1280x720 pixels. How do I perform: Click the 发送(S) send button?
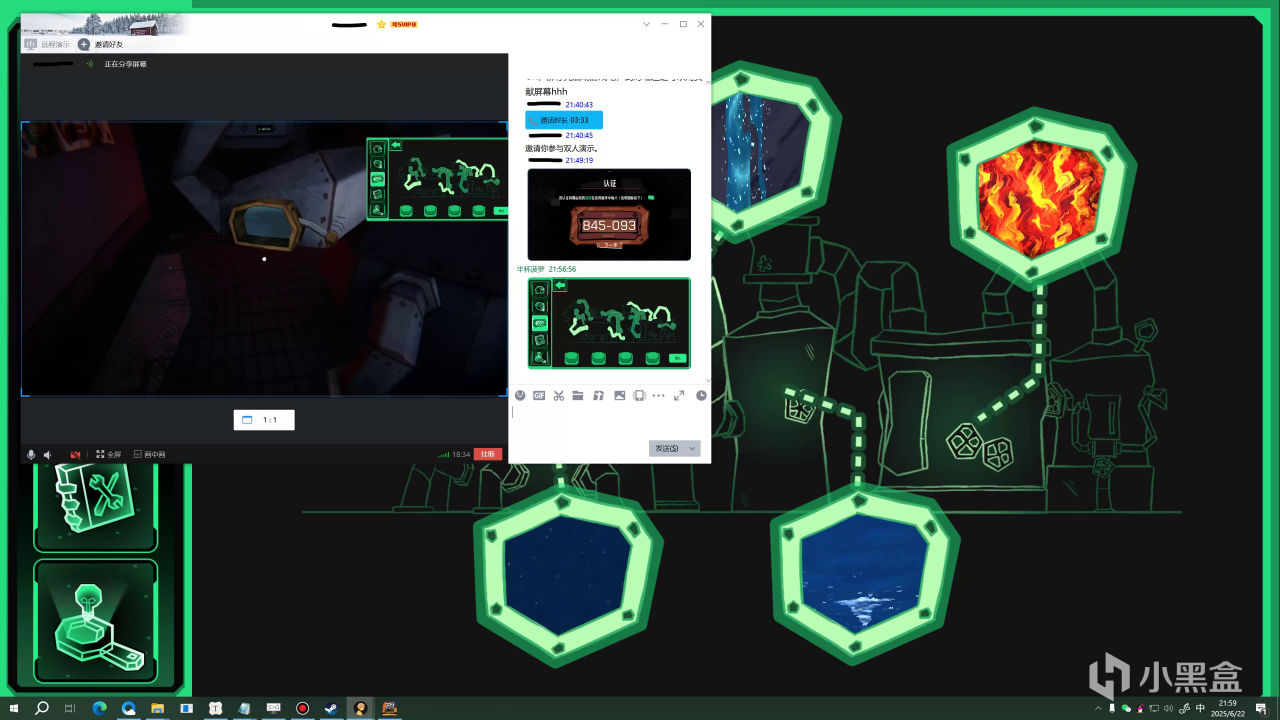667,448
